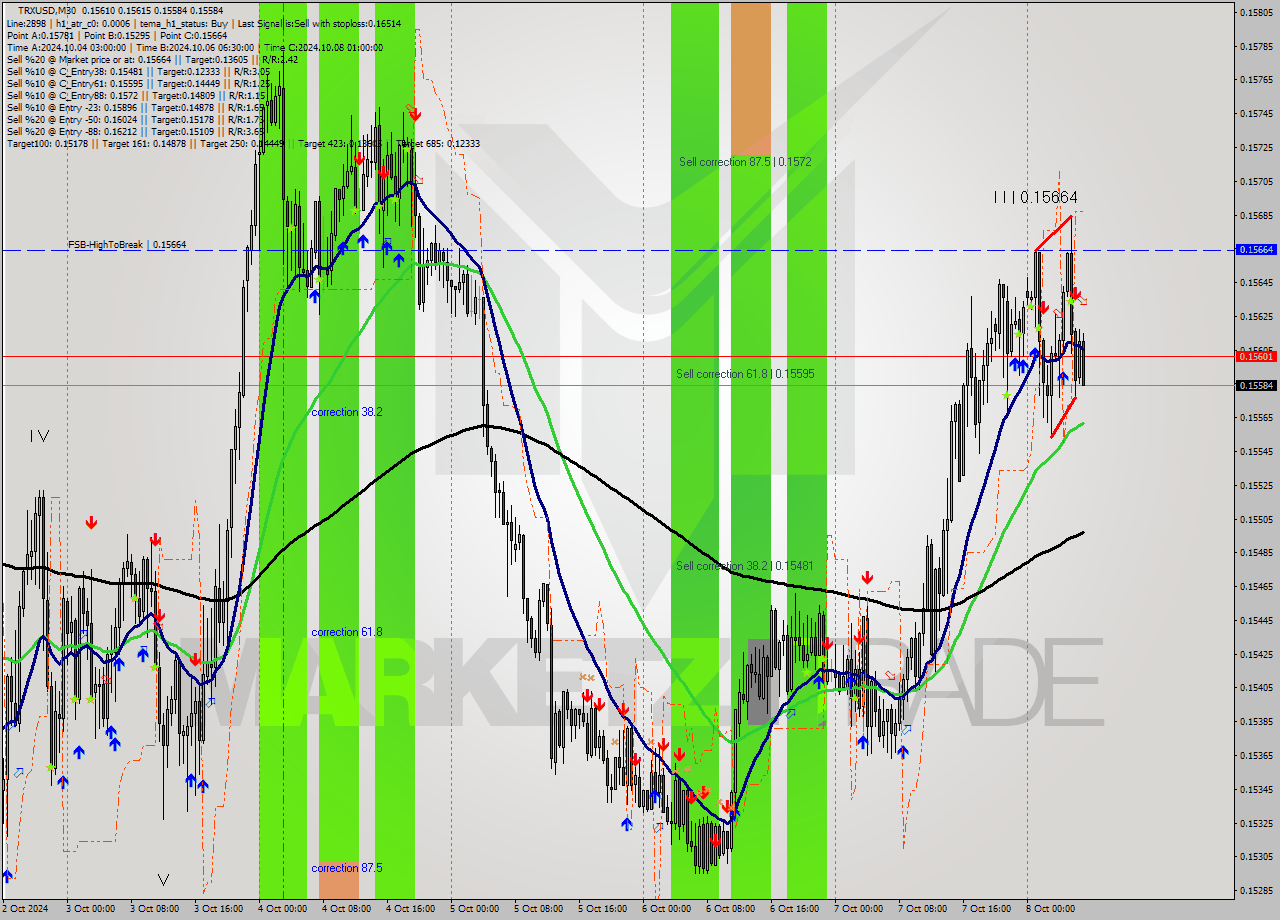Click the 0.15345 price axis label
Screen dimensions: 1280x920
point(1255,789)
